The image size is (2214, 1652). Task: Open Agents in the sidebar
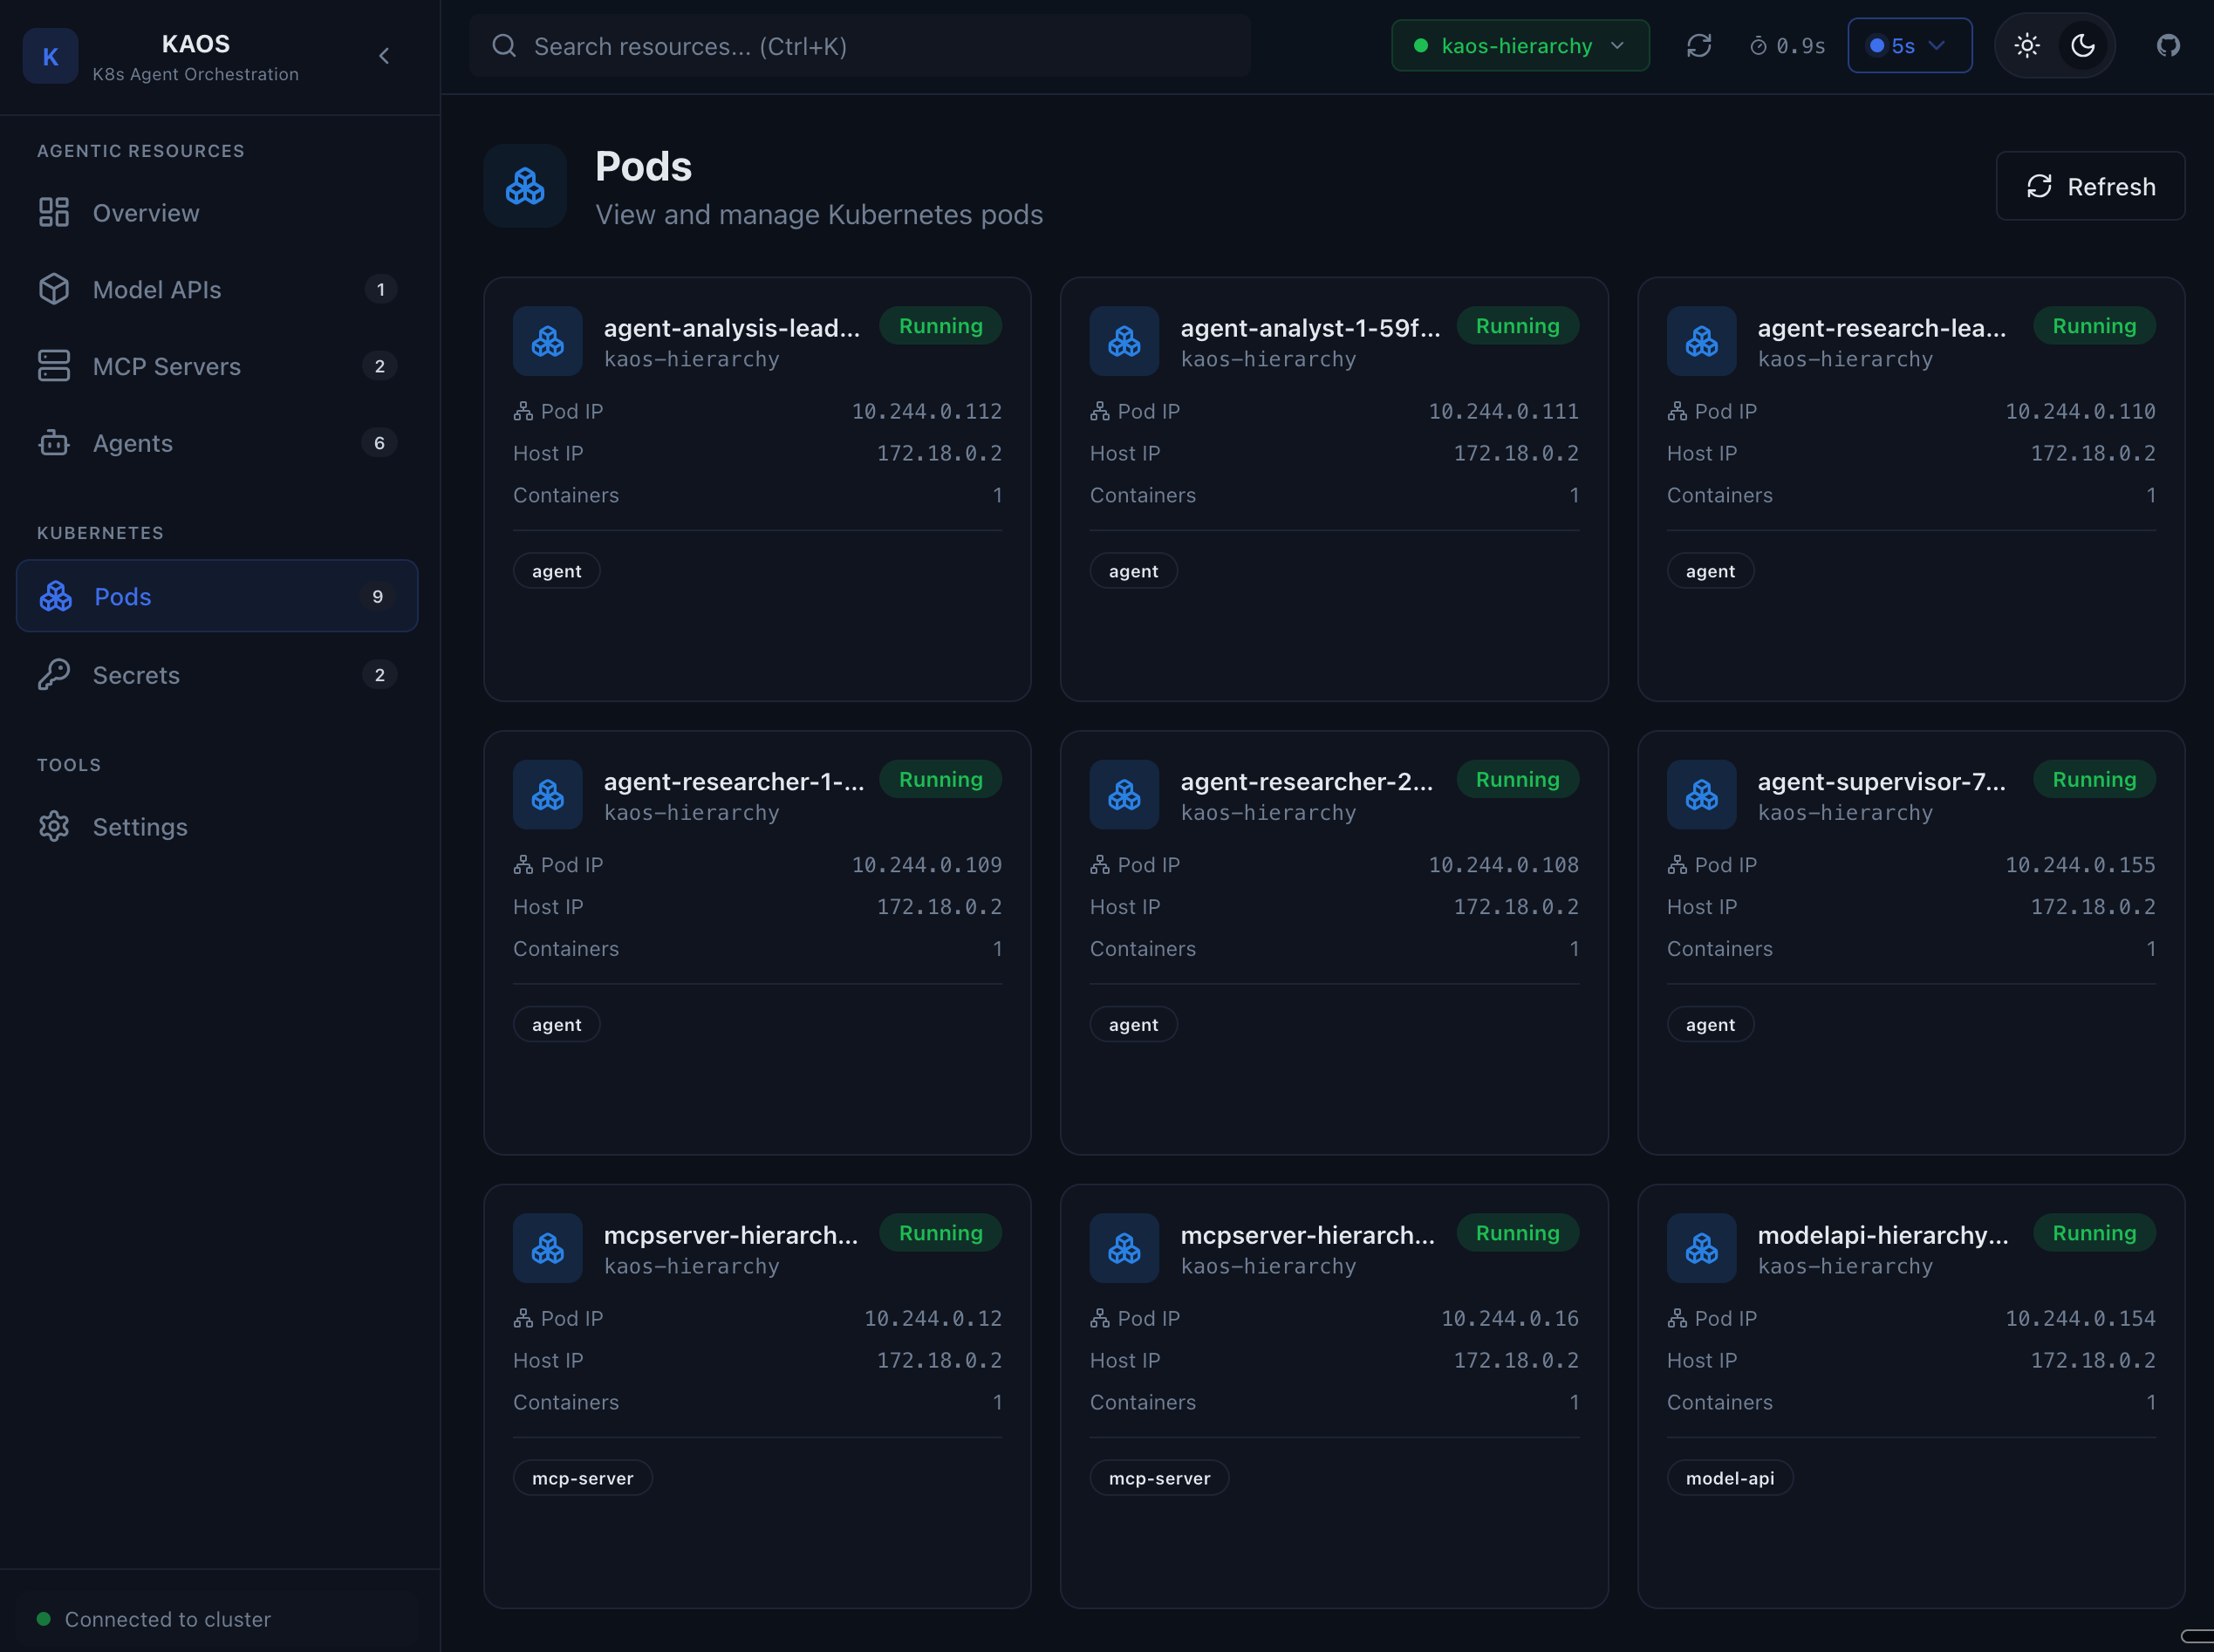tap(133, 443)
